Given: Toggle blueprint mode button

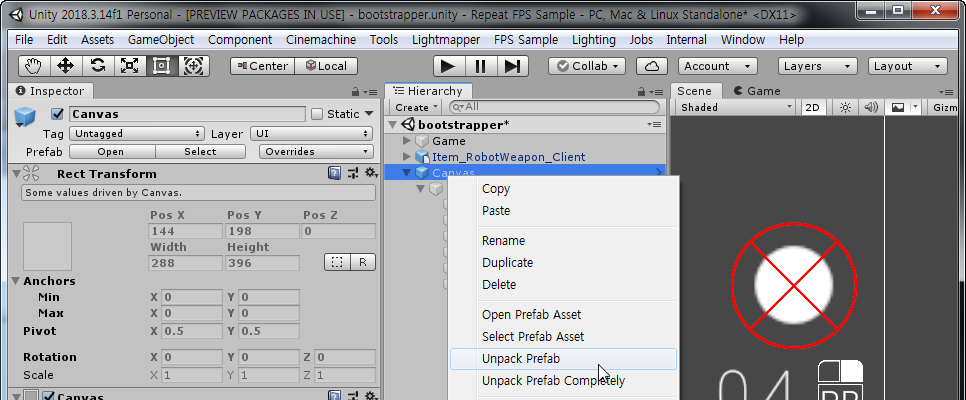Looking at the screenshot, I should [337, 263].
